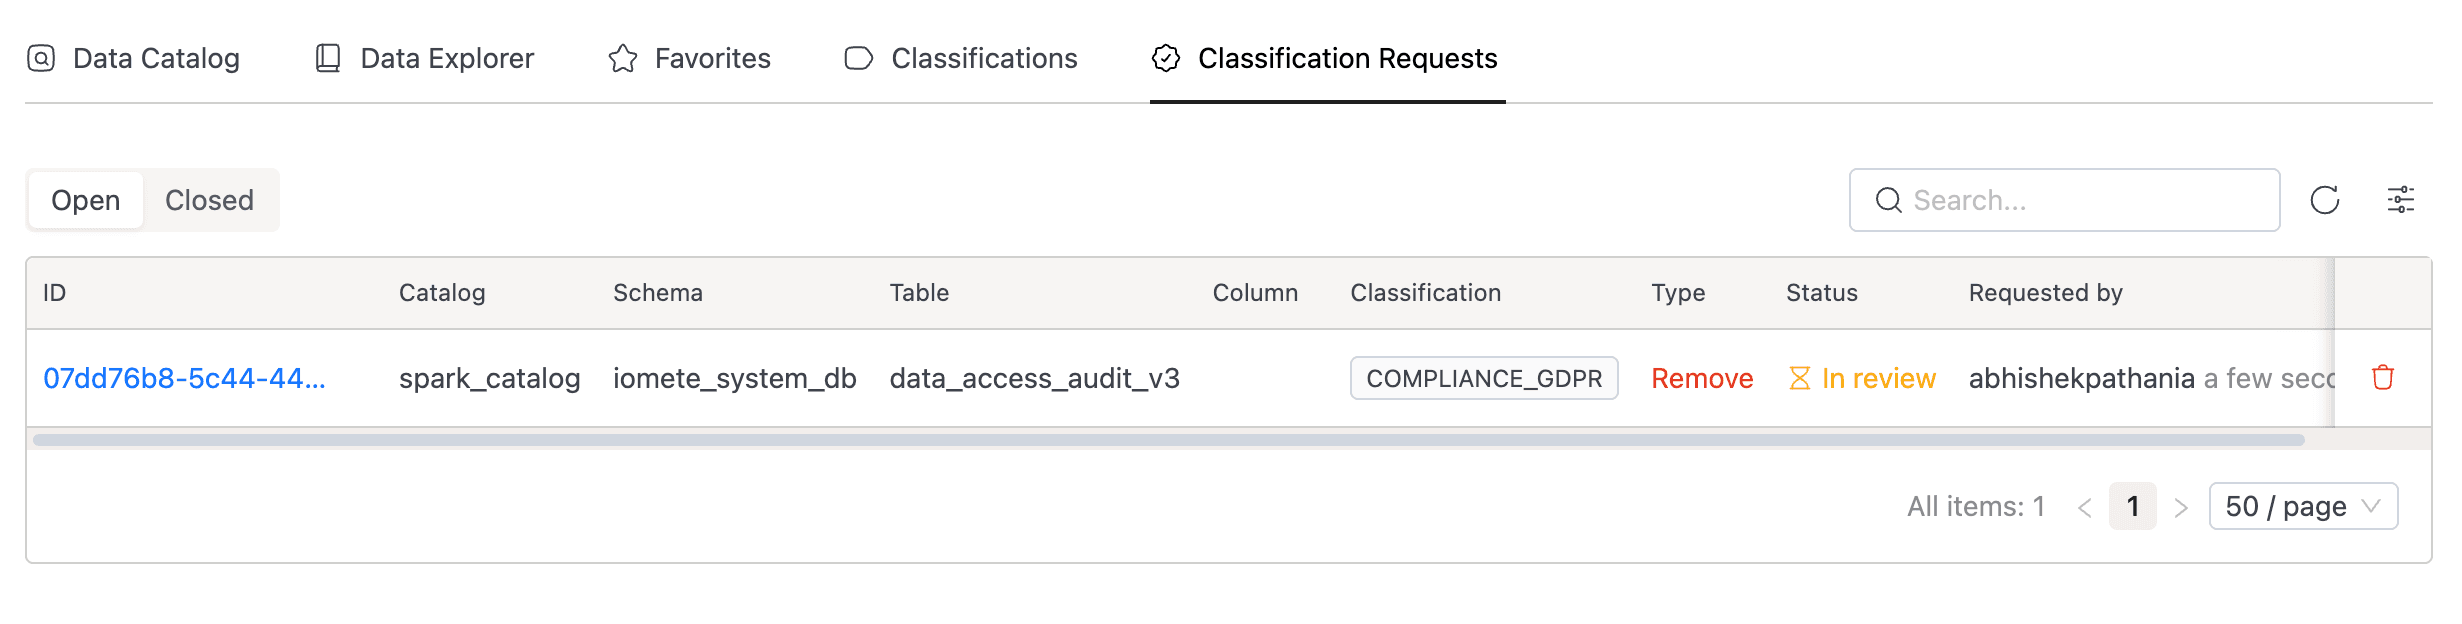Click the Classifications tag icon
Screen dimensions: 2462x624
pos(858,58)
